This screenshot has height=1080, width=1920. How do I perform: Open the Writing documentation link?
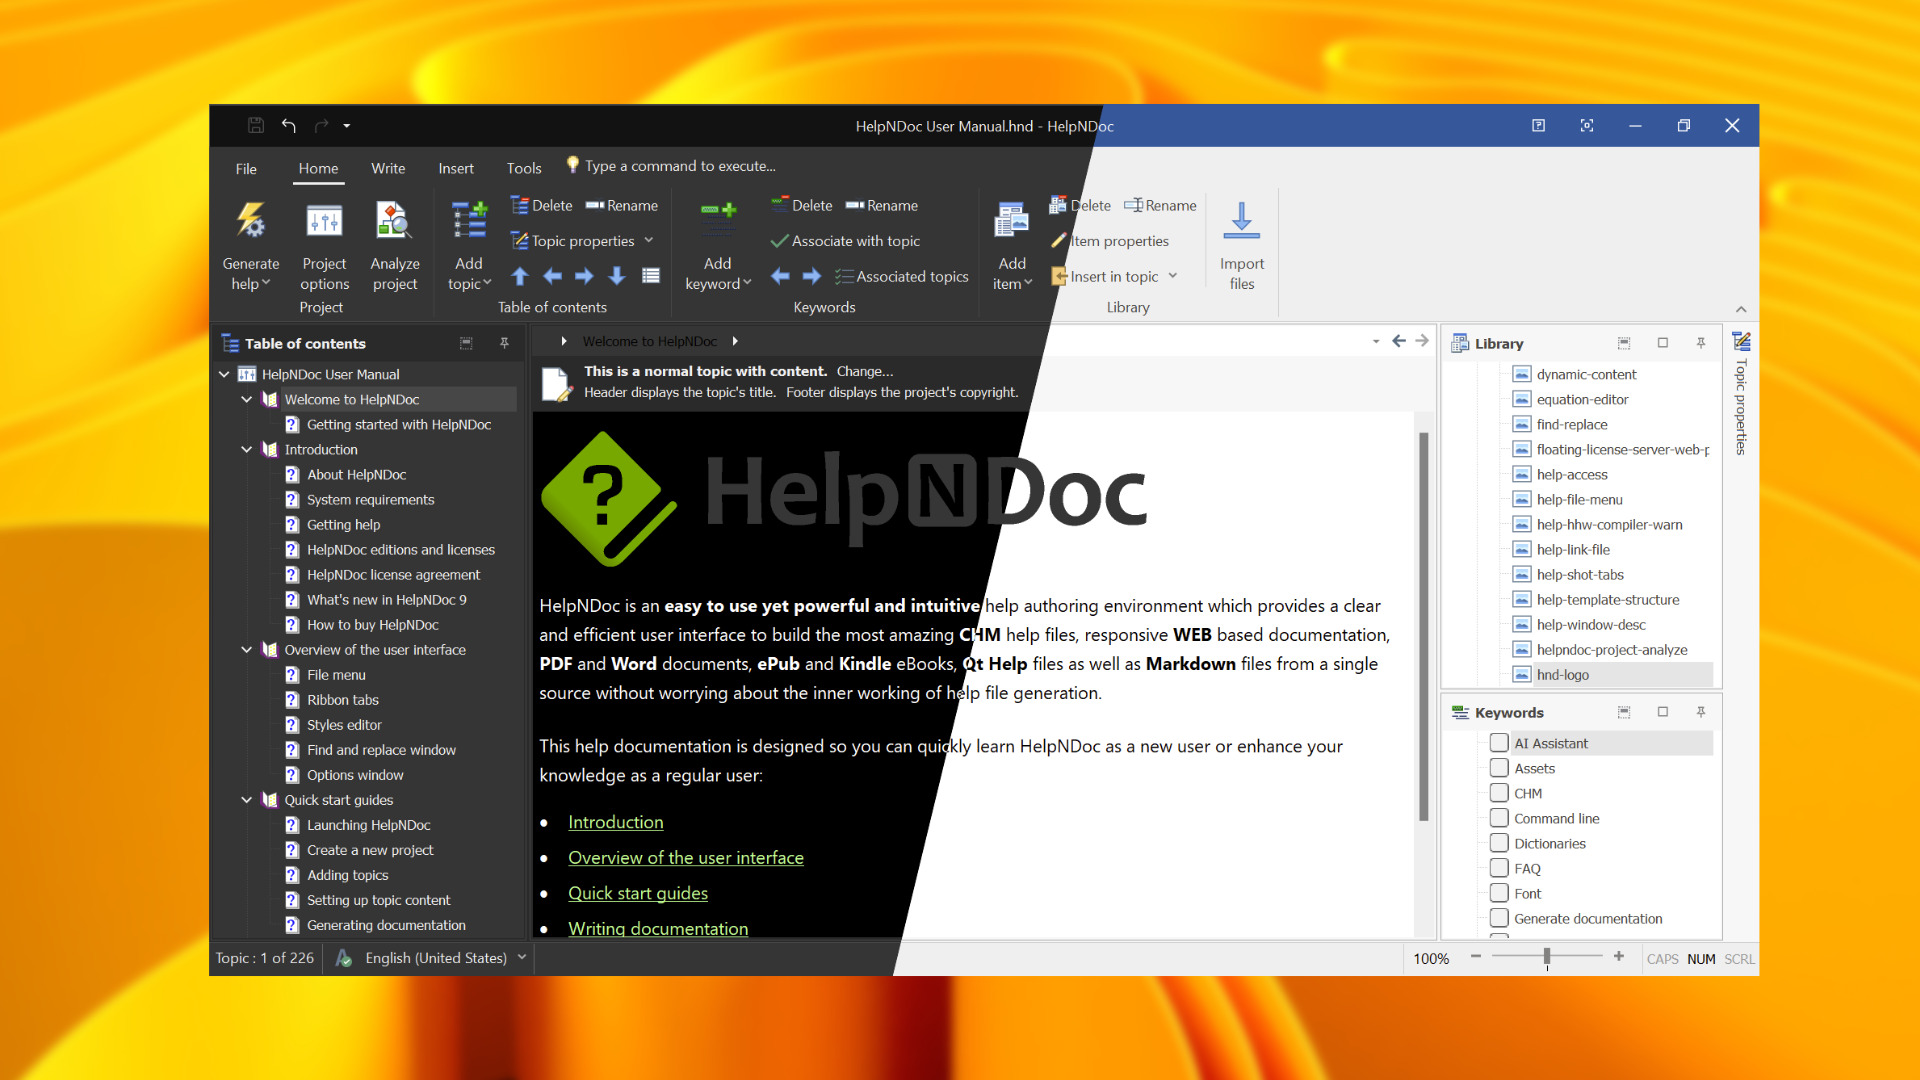pos(658,927)
